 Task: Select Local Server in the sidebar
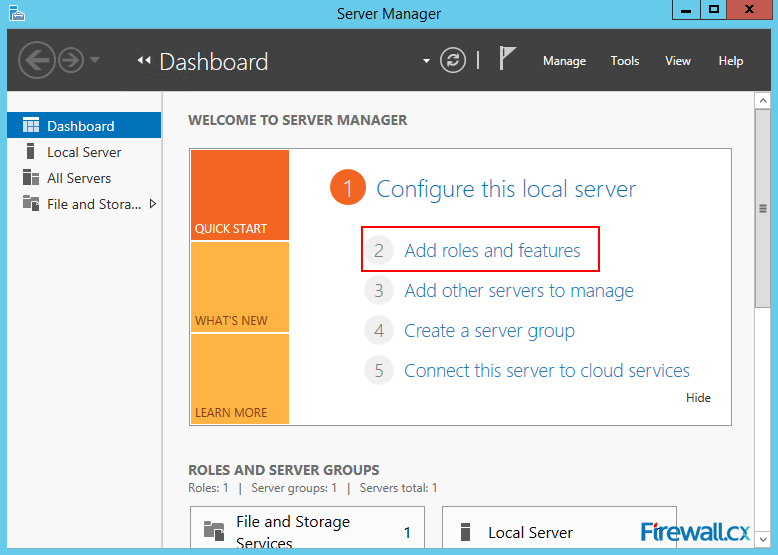(x=84, y=152)
